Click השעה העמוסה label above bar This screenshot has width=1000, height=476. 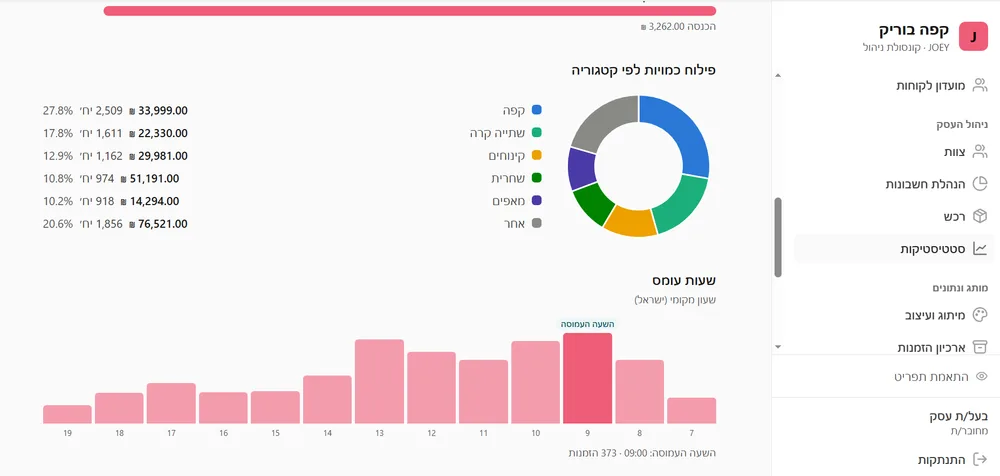(x=587, y=324)
